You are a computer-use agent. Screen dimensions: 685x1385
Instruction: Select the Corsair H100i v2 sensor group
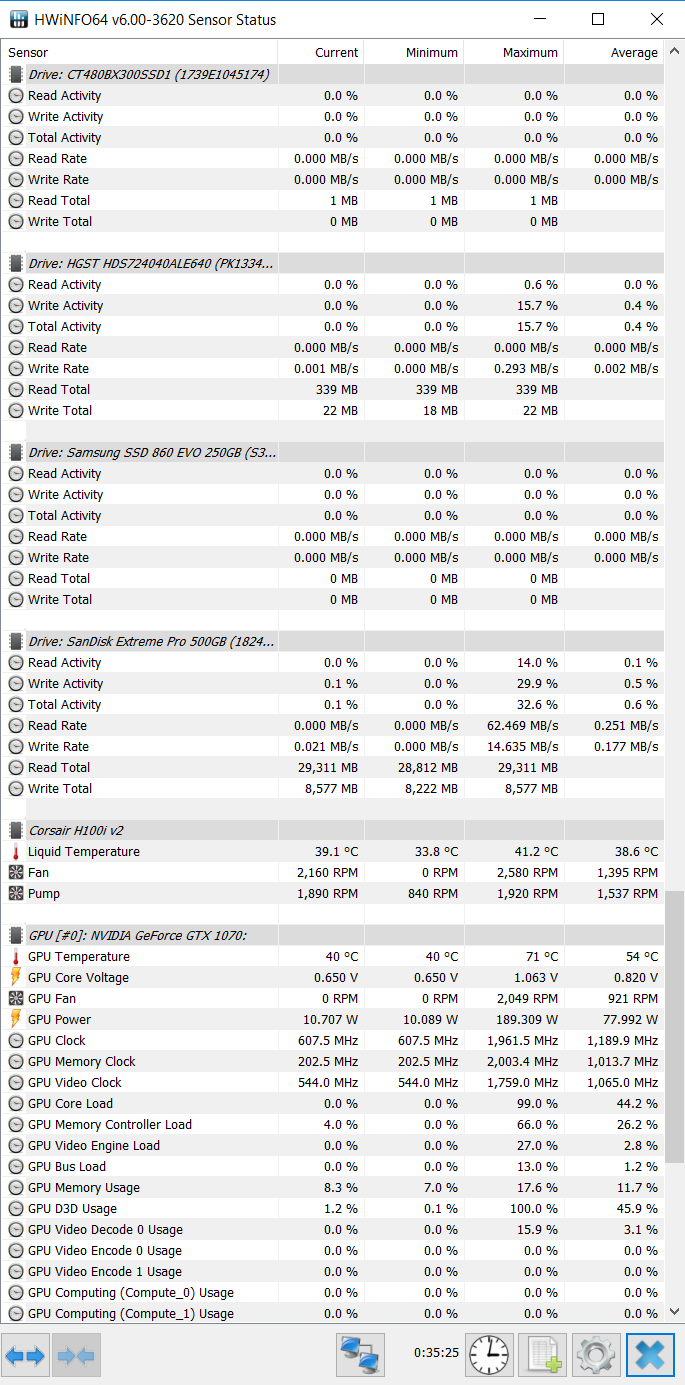(76, 830)
